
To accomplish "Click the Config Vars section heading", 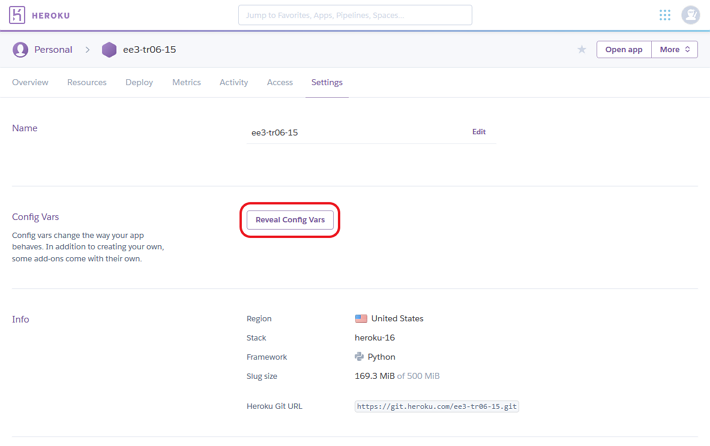I will pos(35,217).
